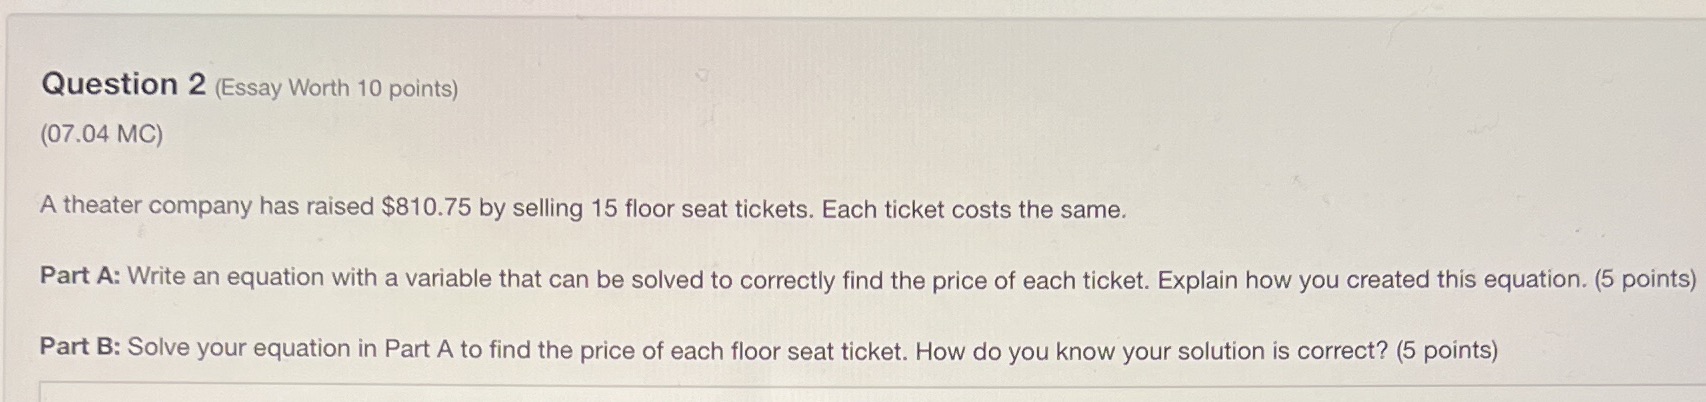This screenshot has width=1706, height=402.
Task: Click the phrase "Write an equation with a variable"
Action: (x=309, y=277)
